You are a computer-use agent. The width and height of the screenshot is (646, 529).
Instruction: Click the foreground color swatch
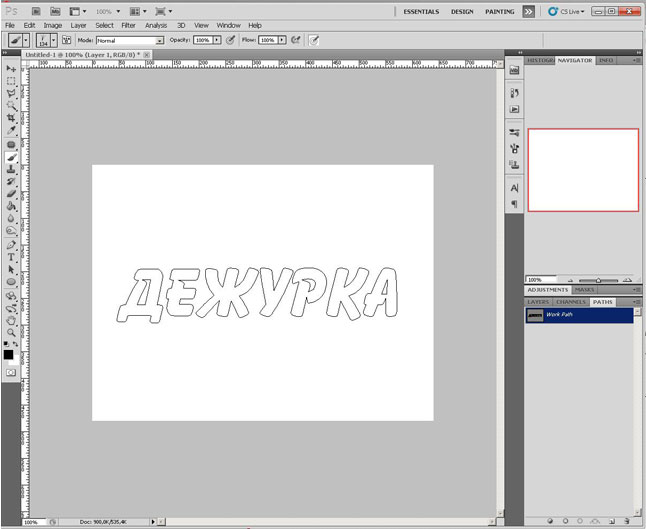tap(9, 354)
